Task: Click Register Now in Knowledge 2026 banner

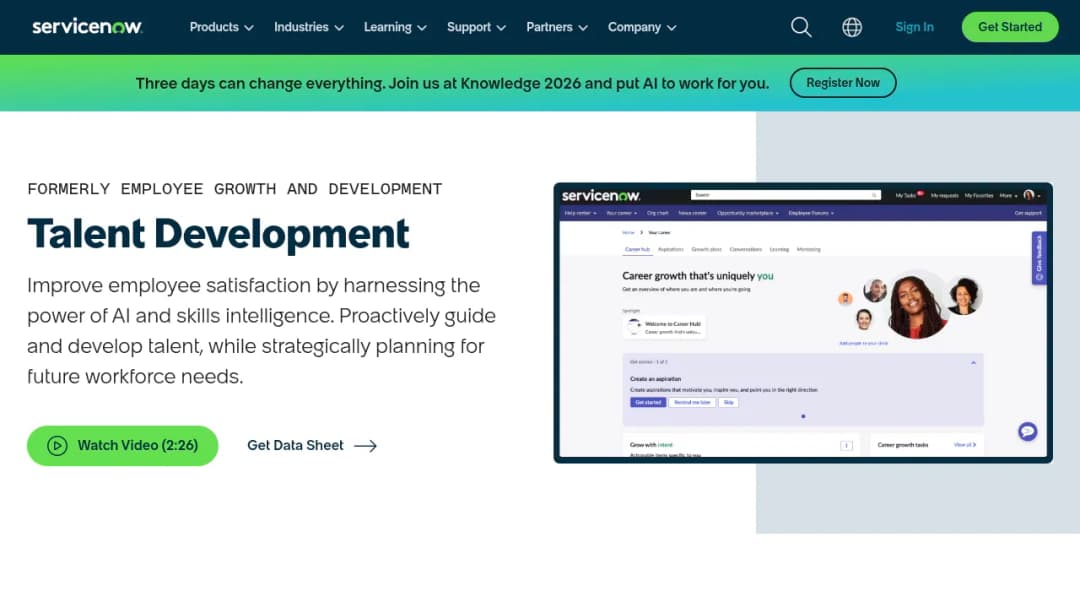Action: (x=843, y=83)
